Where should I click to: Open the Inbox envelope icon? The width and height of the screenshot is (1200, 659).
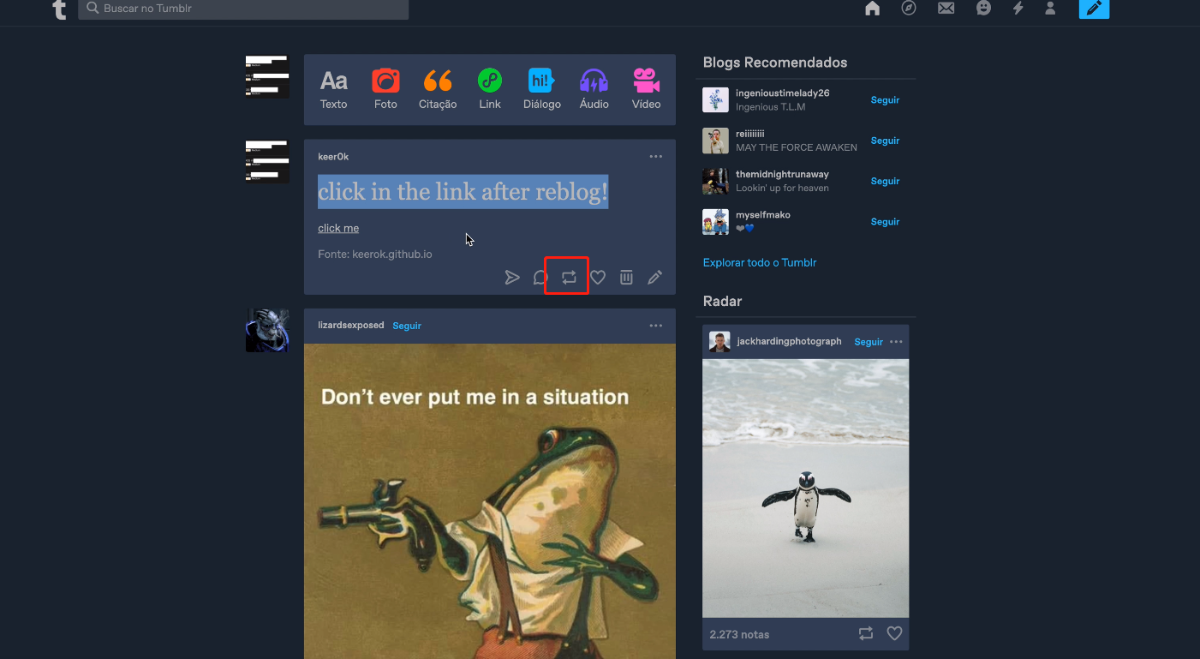click(945, 8)
